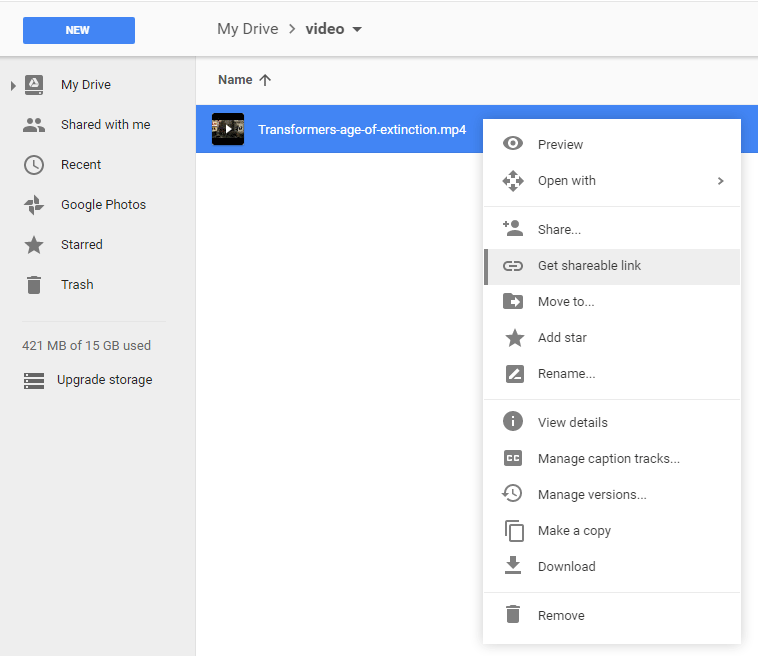
Task: Click the link icon for shareable link
Action: pyautogui.click(x=513, y=266)
